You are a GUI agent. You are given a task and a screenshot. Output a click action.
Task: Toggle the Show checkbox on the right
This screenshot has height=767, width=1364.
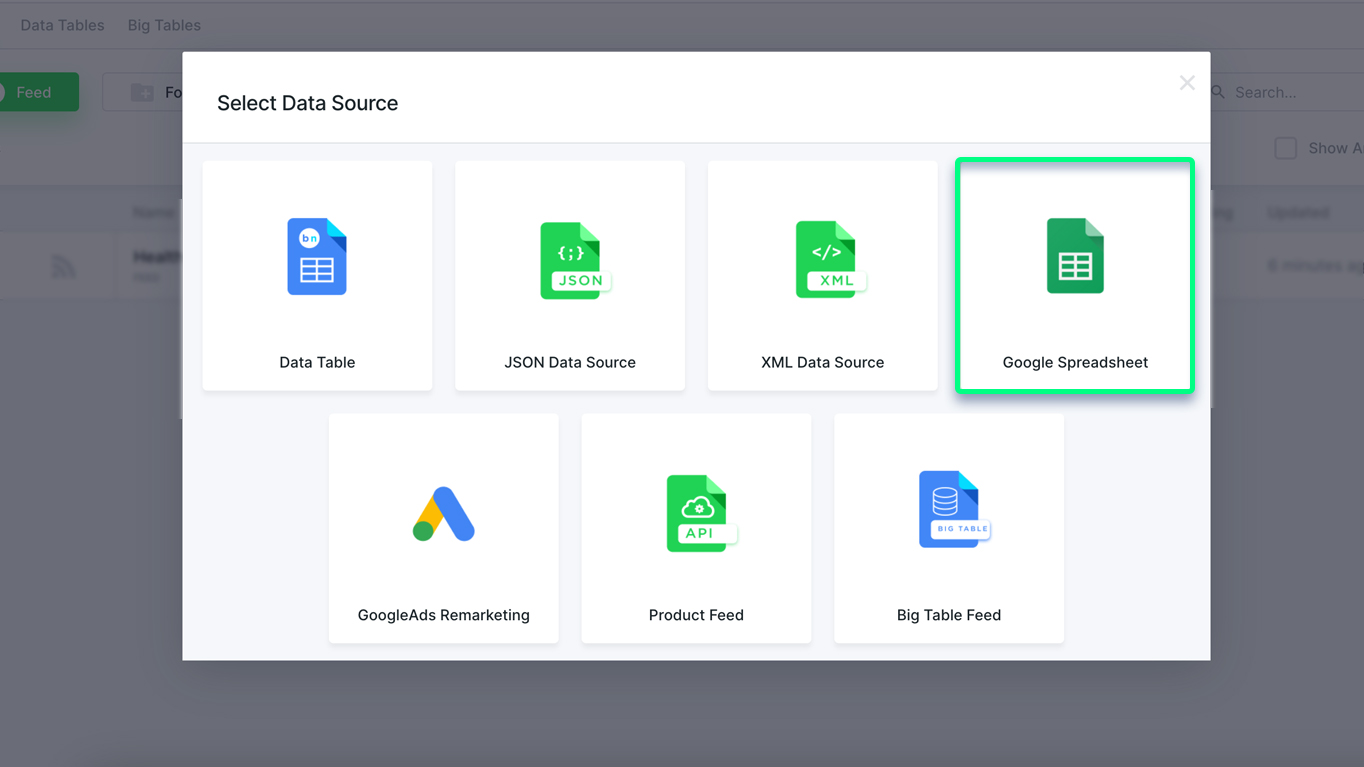click(x=1286, y=148)
